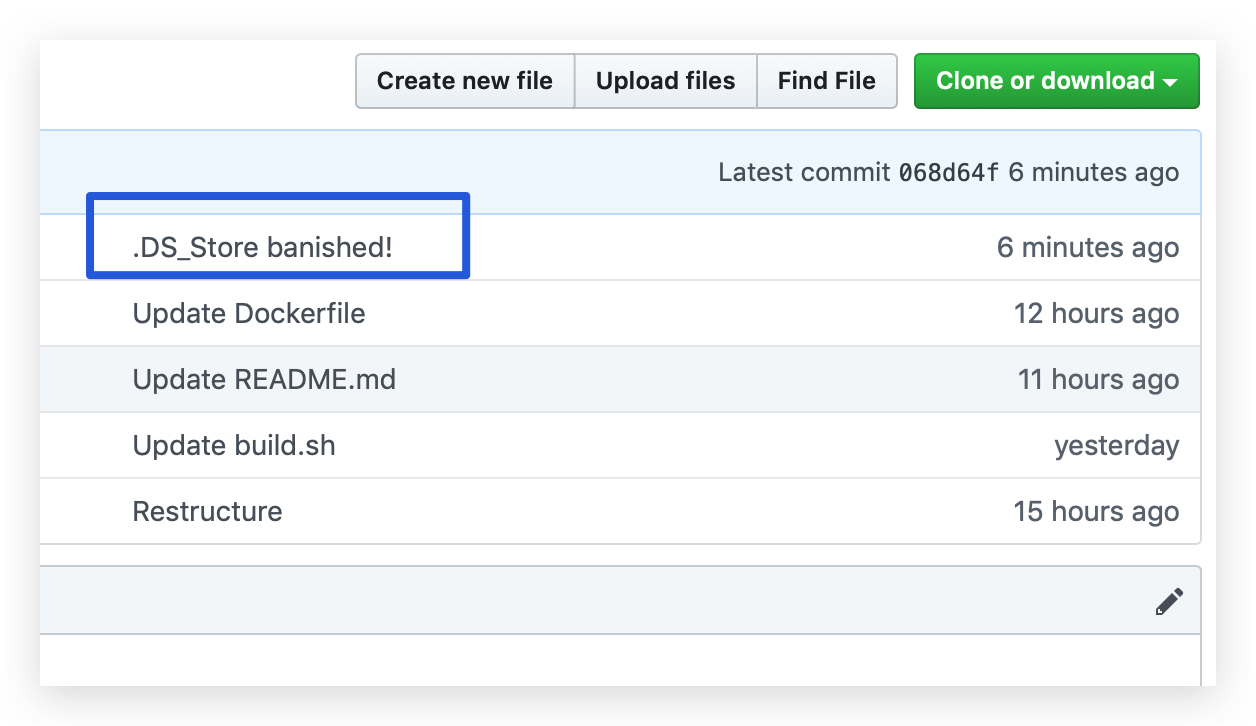The image size is (1256, 726).
Task: Click the '12 hours ago' timestamp
Action: [x=1096, y=313]
